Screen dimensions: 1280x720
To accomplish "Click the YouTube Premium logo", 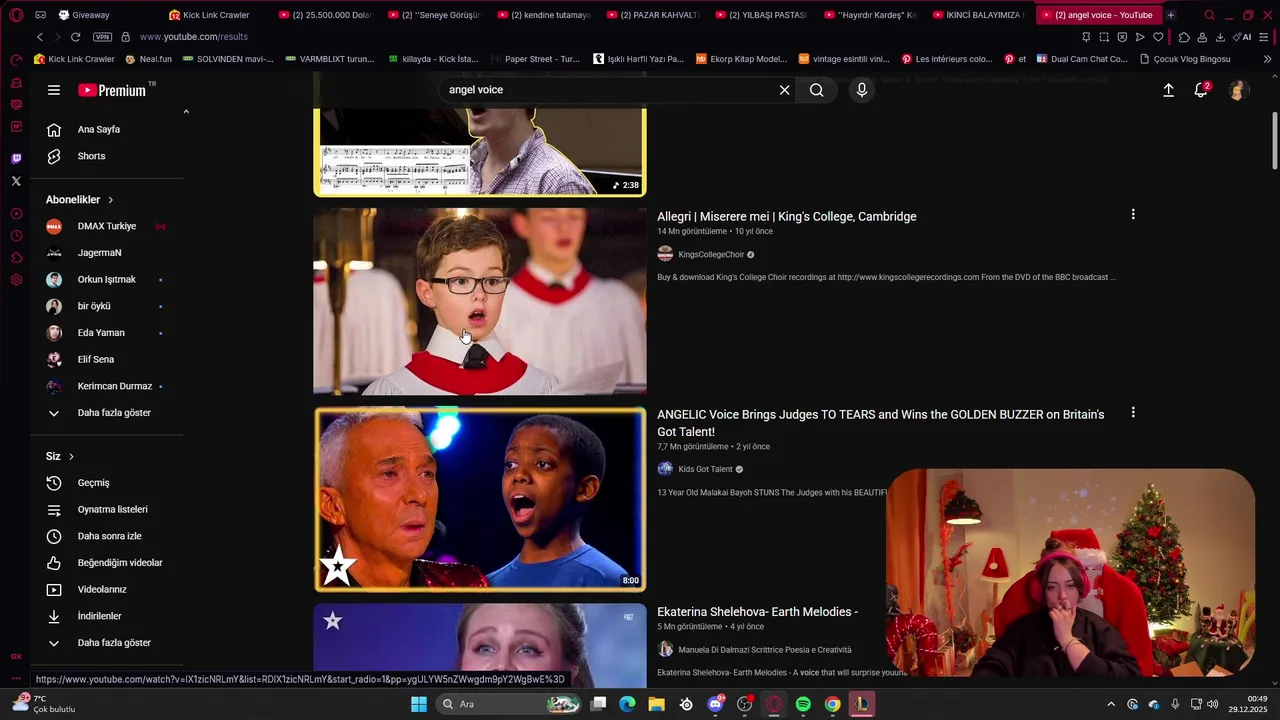I will coord(113,90).
